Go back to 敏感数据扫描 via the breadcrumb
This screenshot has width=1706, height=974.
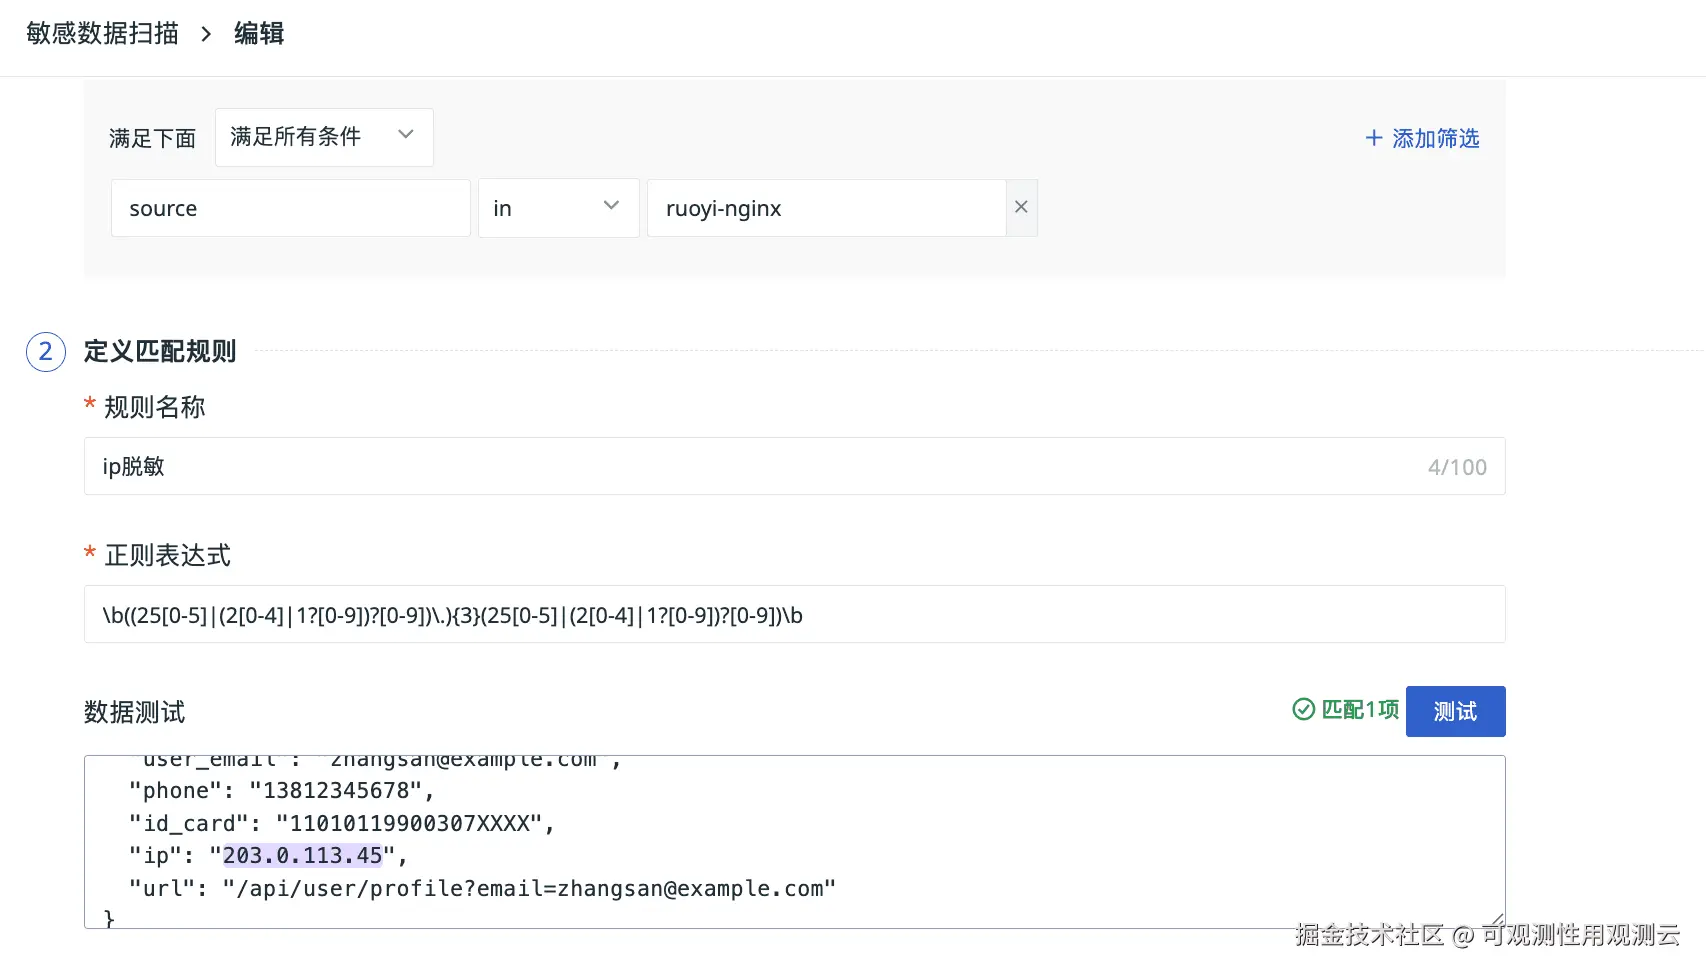pyautogui.click(x=102, y=34)
